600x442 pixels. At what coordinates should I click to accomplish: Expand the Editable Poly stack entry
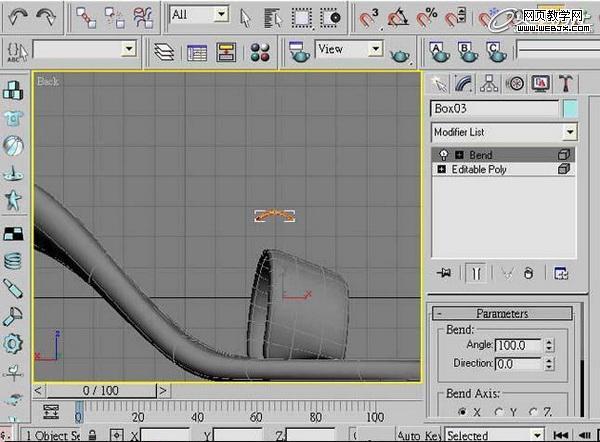442,169
